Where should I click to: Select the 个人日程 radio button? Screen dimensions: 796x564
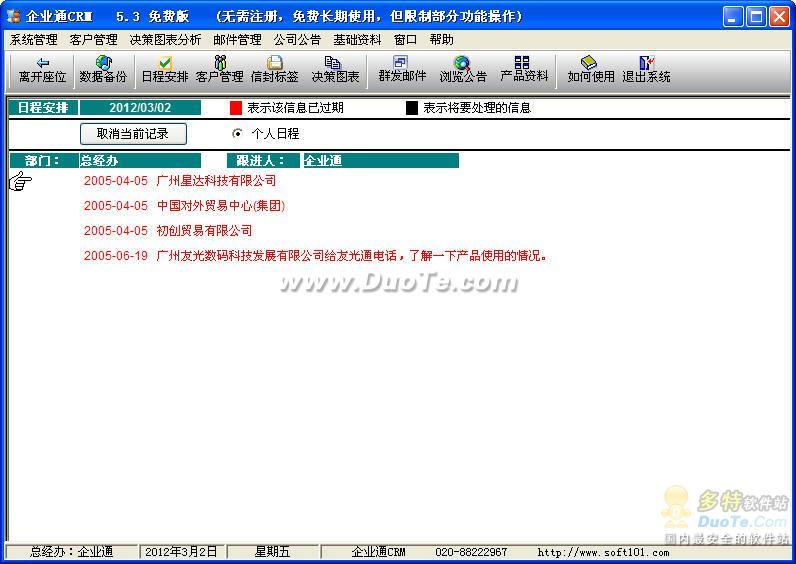237,134
